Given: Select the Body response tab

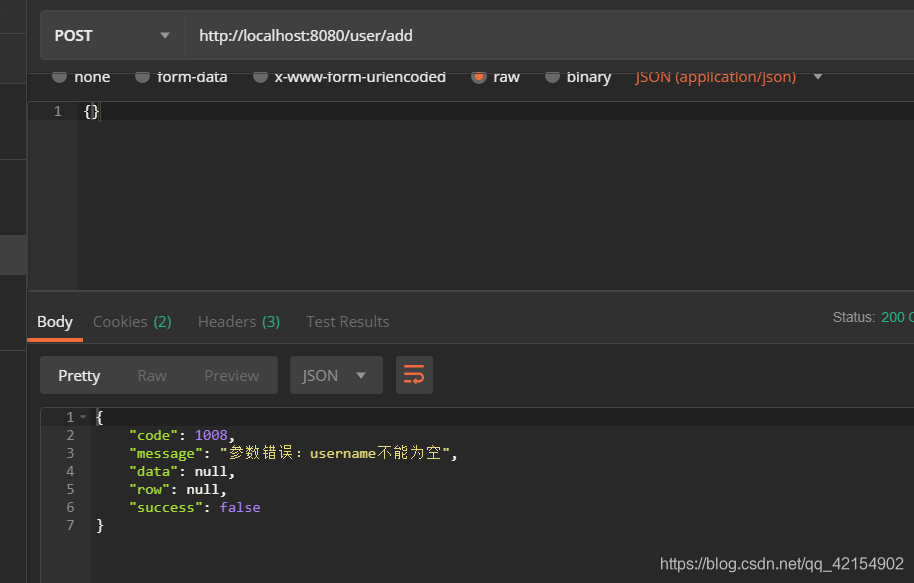Looking at the screenshot, I should click(55, 321).
